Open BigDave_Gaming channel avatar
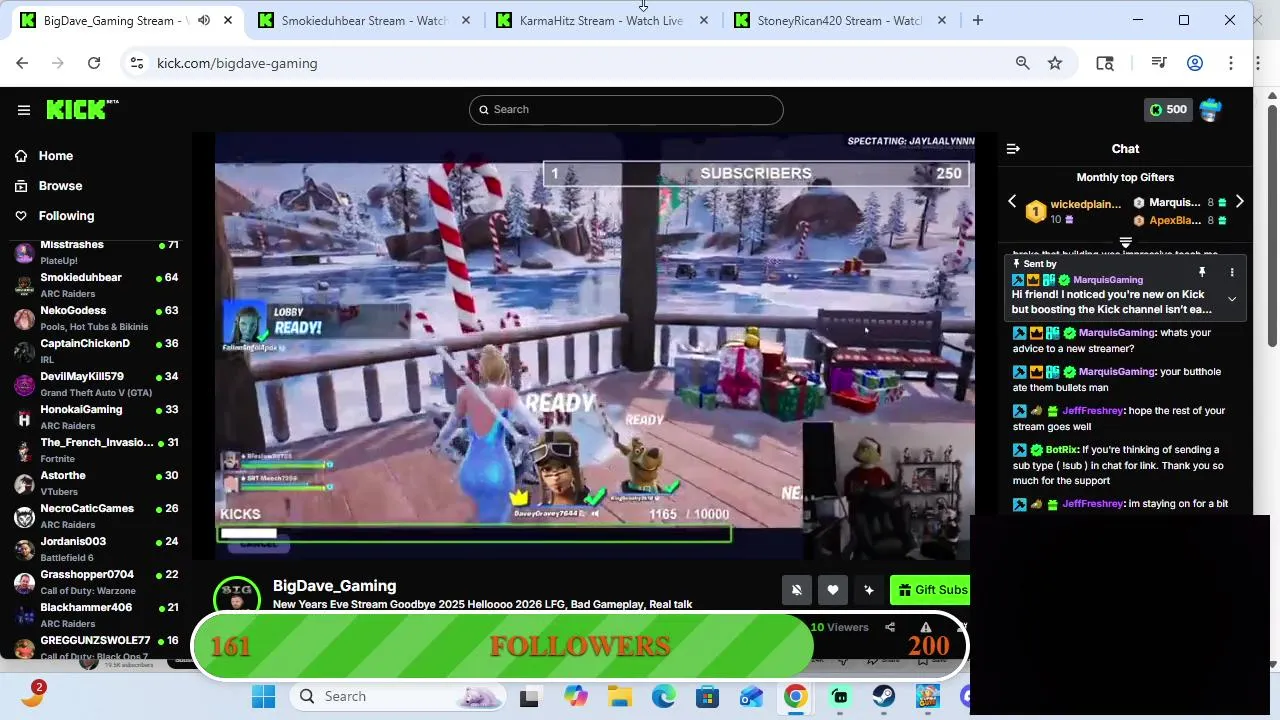Viewport: 1280px width, 720px height. [x=238, y=597]
